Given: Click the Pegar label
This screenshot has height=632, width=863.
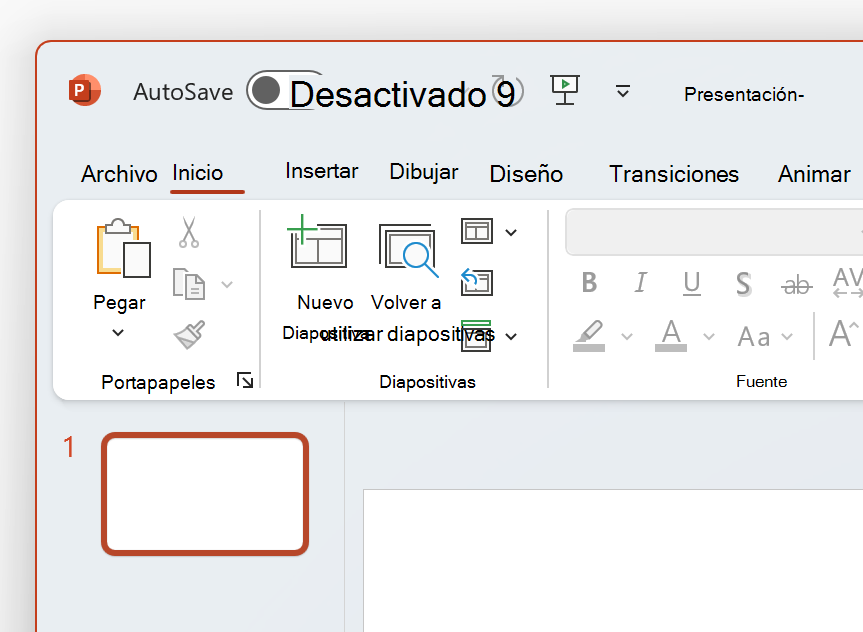Looking at the screenshot, I should tap(119, 303).
